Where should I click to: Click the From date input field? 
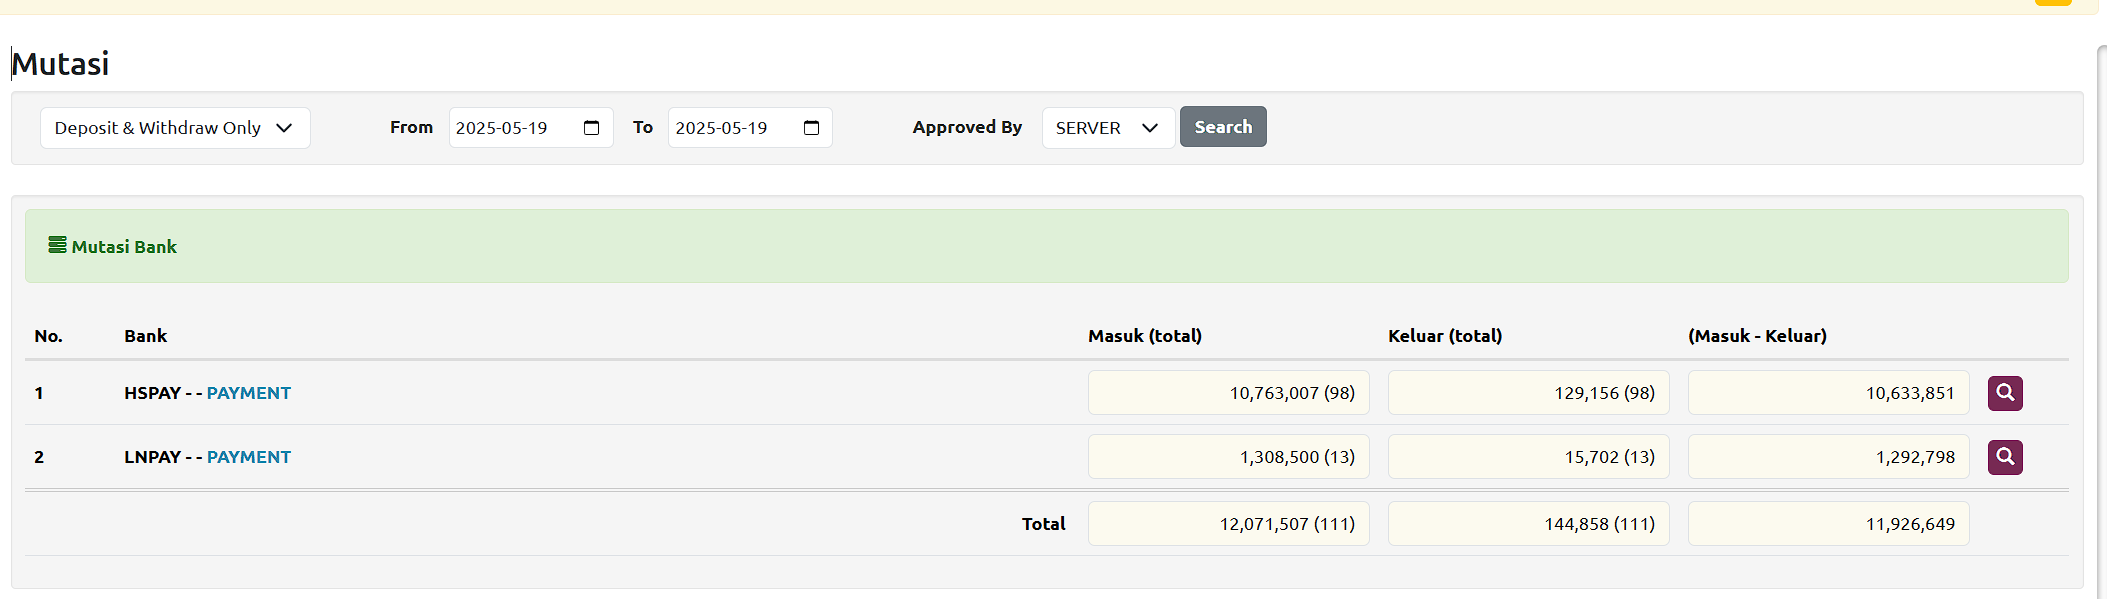tap(510, 128)
